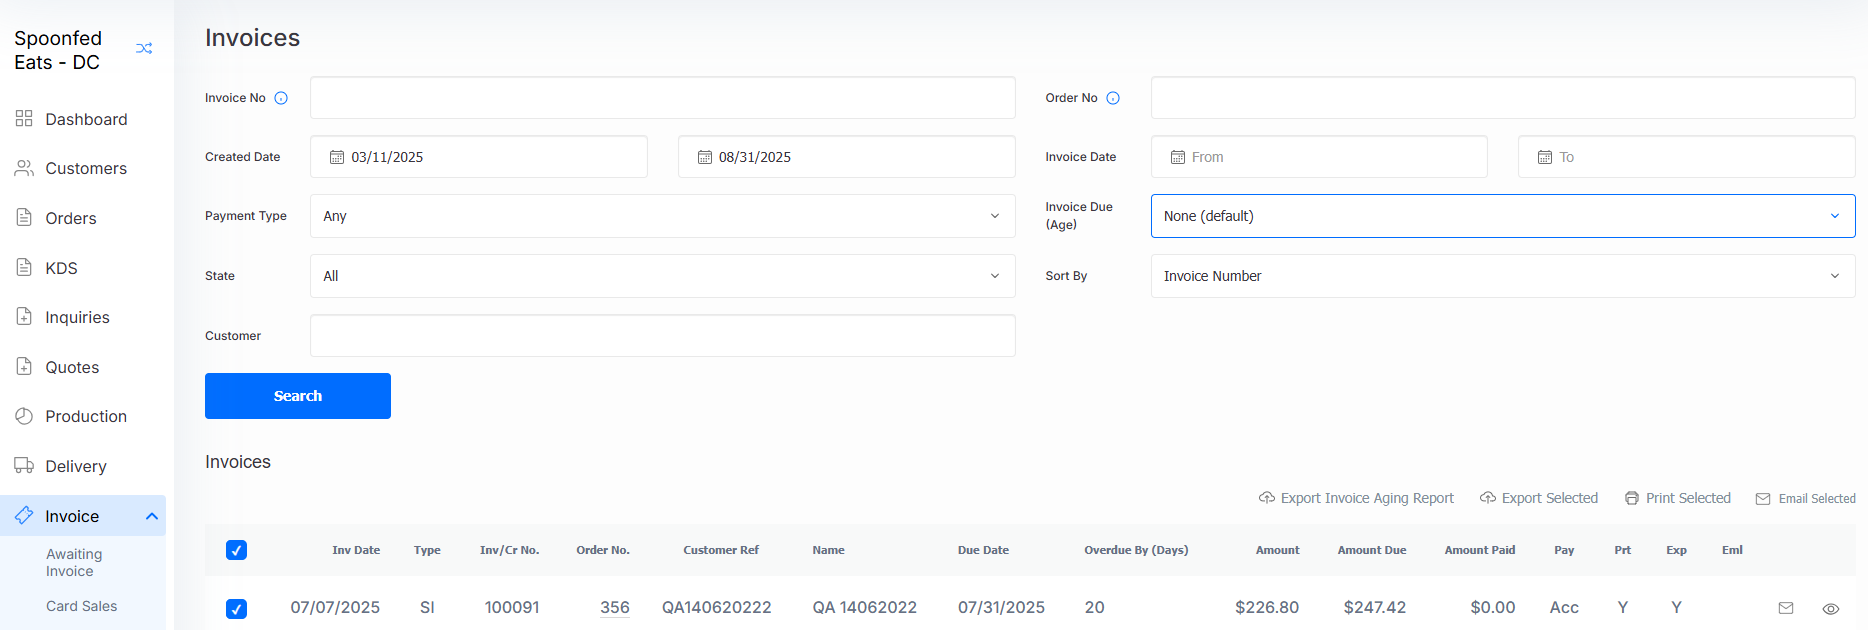Click the shuffle switch-location icon
The image size is (1868, 630).
point(144,48)
